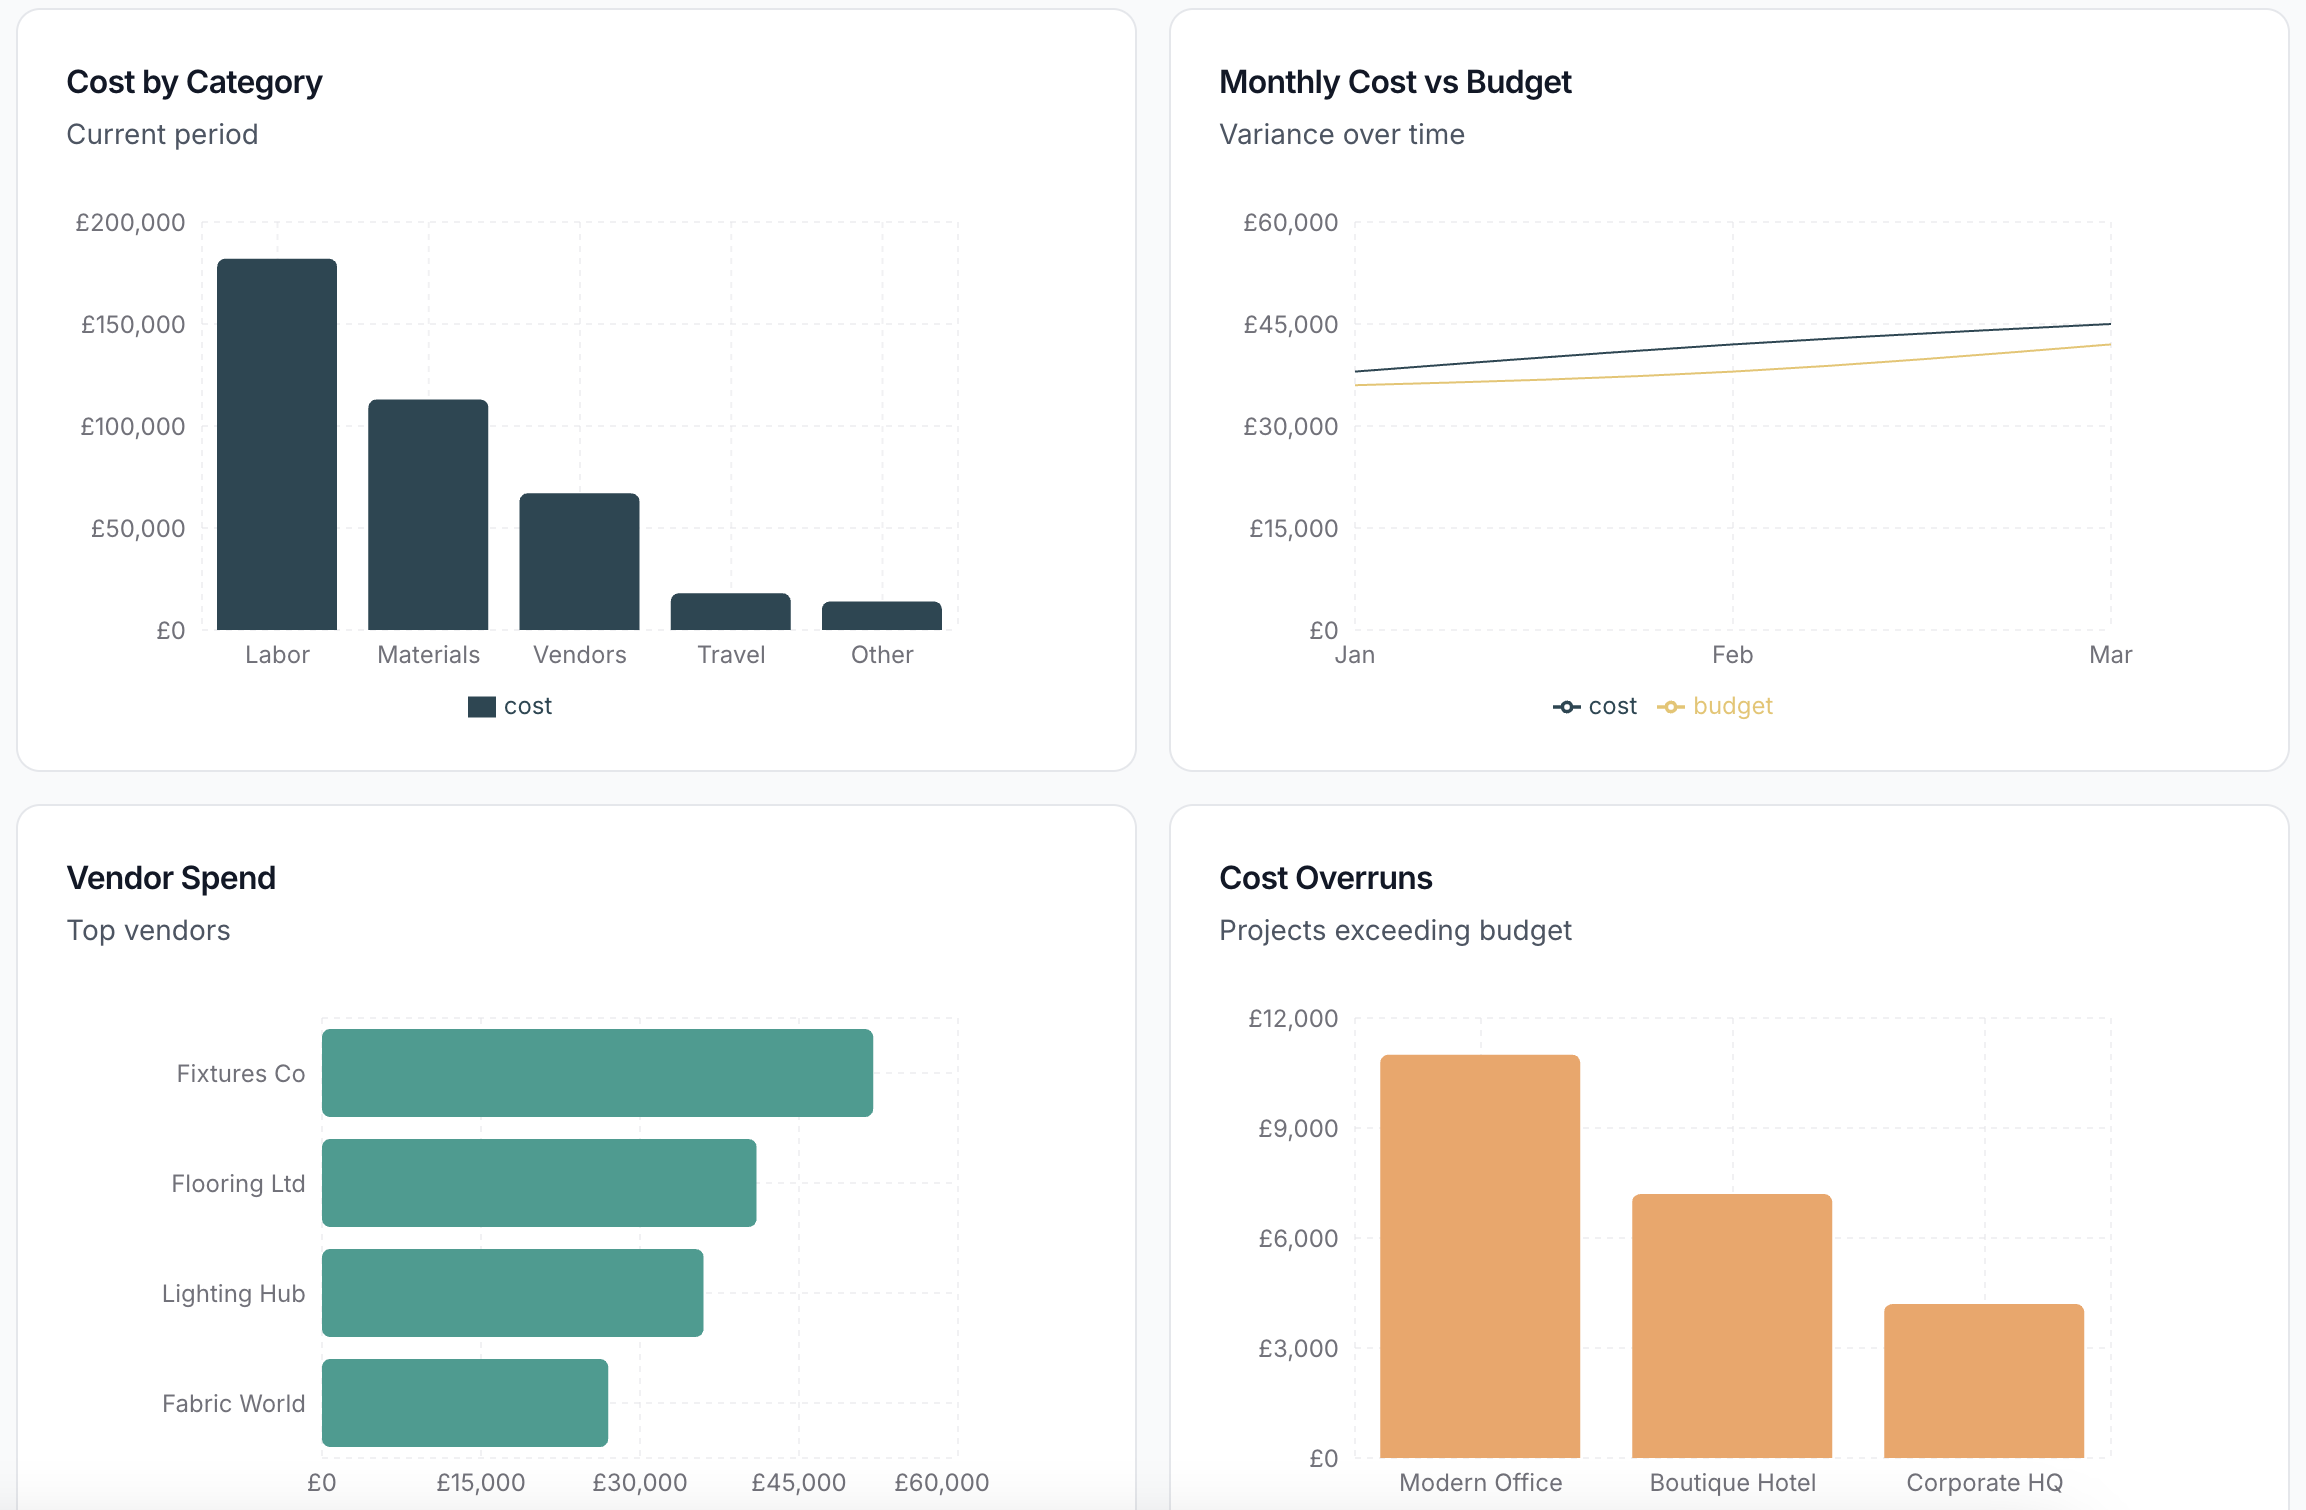The height and width of the screenshot is (1510, 2306).
Task: Click the Feb axis label on the variance chart
Action: (1733, 654)
